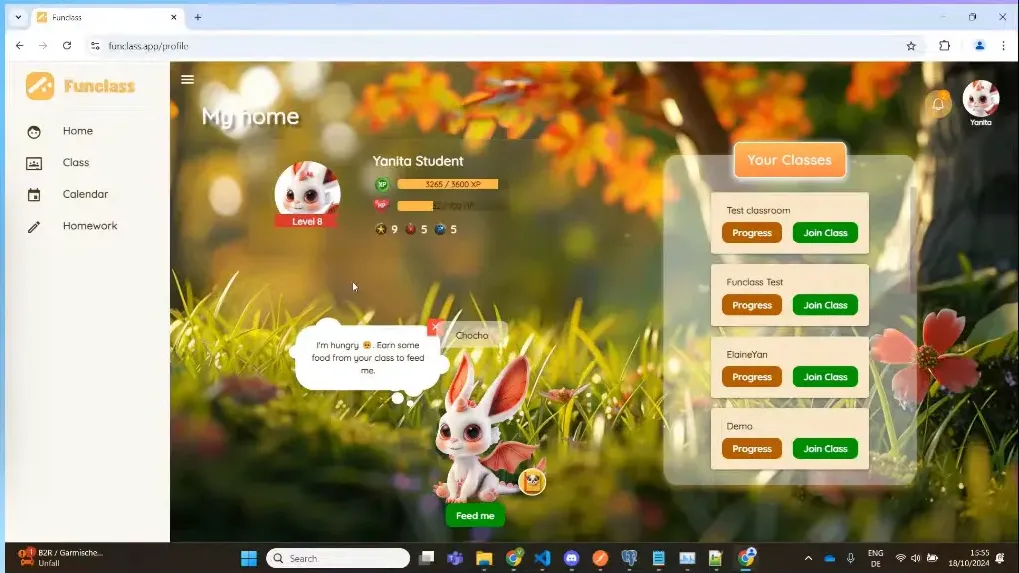This screenshot has width=1019, height=573.
Task: View Progress for Test classroom
Action: pos(752,233)
